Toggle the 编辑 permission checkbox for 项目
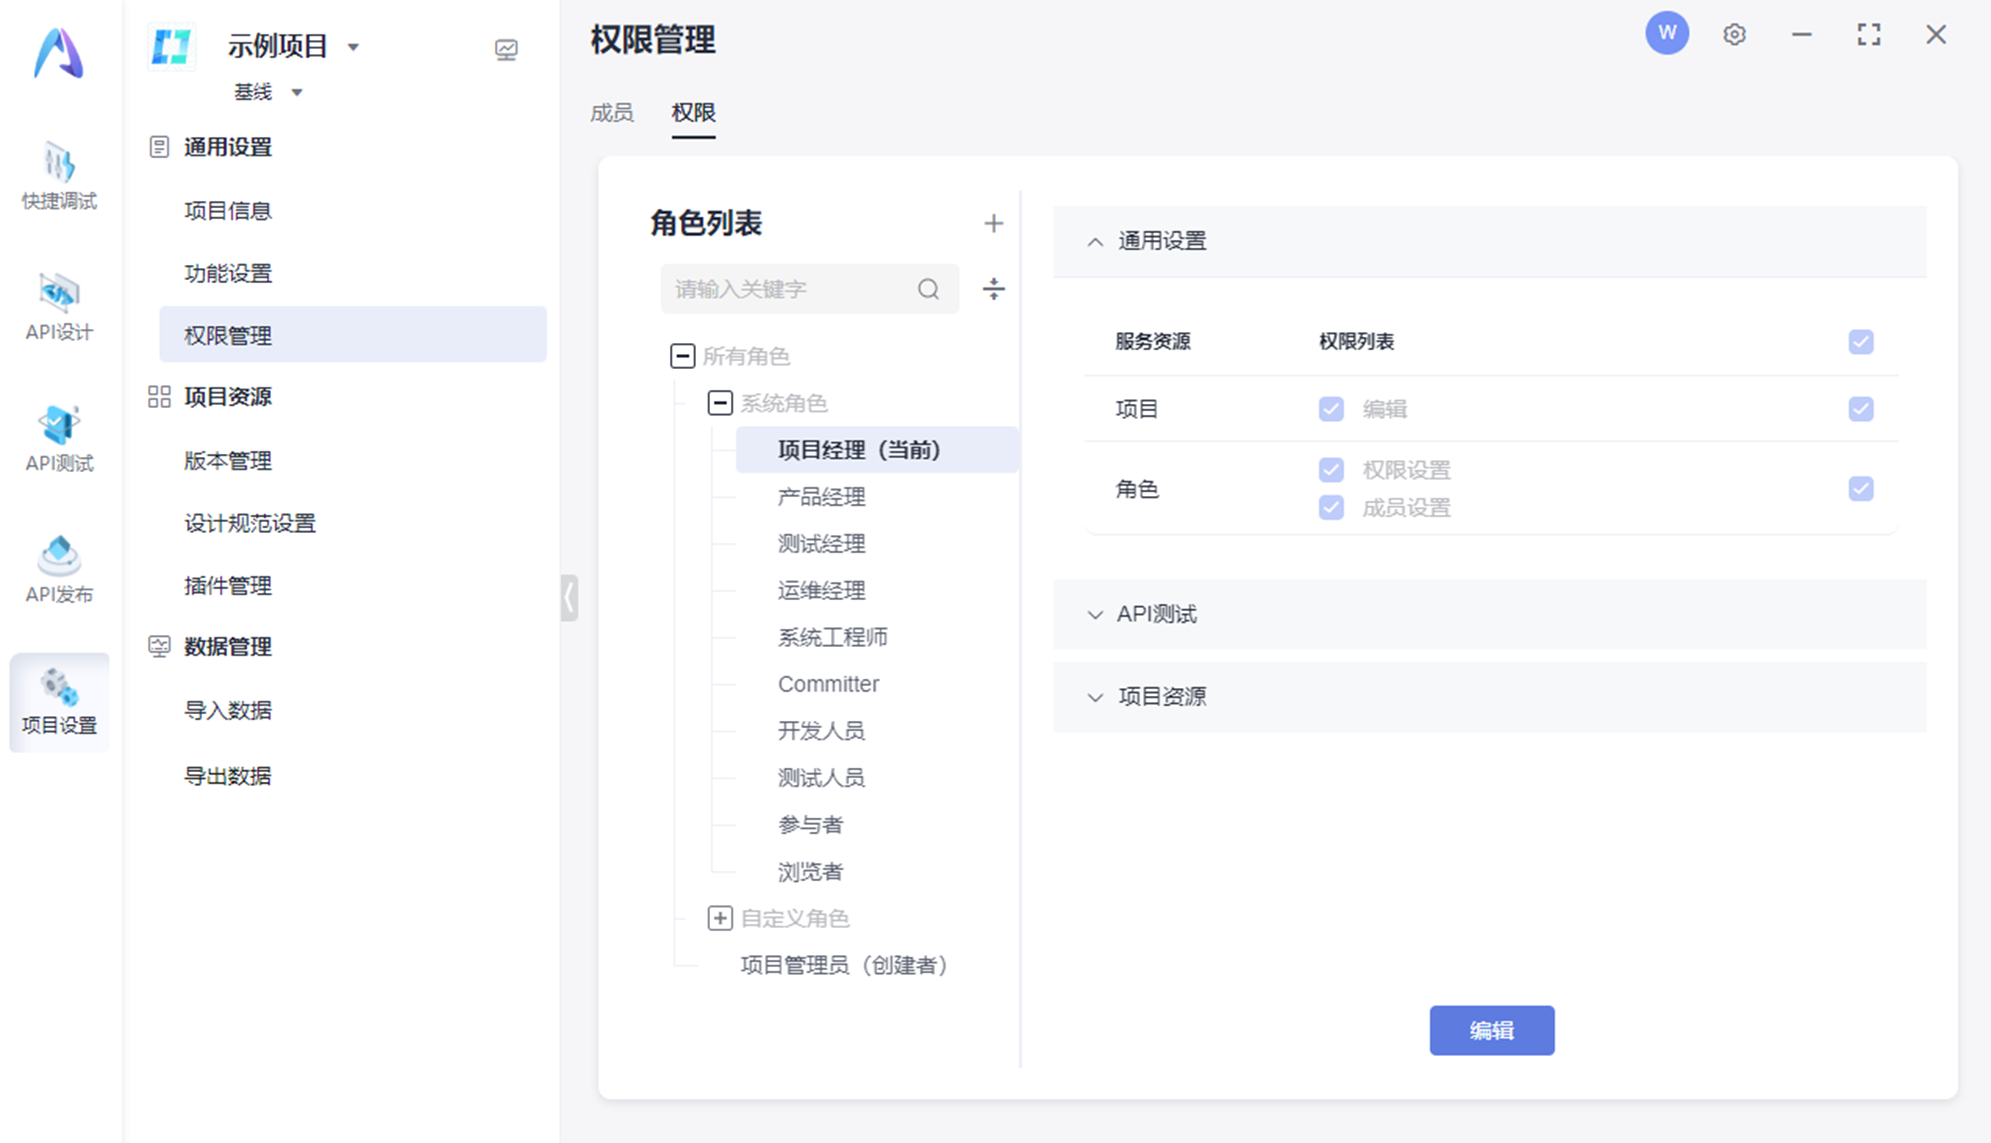Screen dimensions: 1991x1143 click(1331, 409)
